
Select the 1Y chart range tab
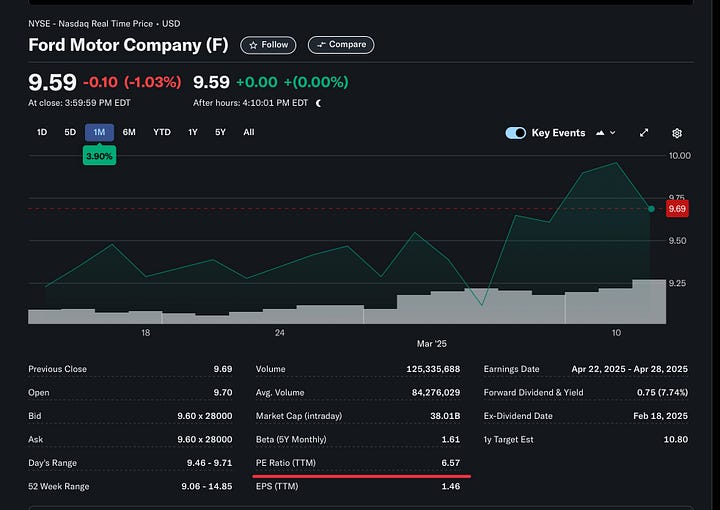click(x=193, y=132)
